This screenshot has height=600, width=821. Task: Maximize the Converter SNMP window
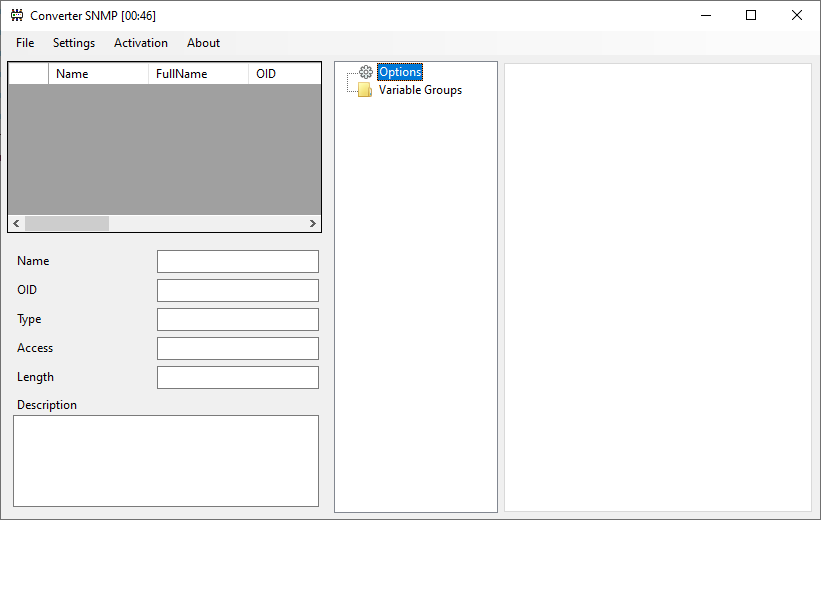tap(751, 15)
